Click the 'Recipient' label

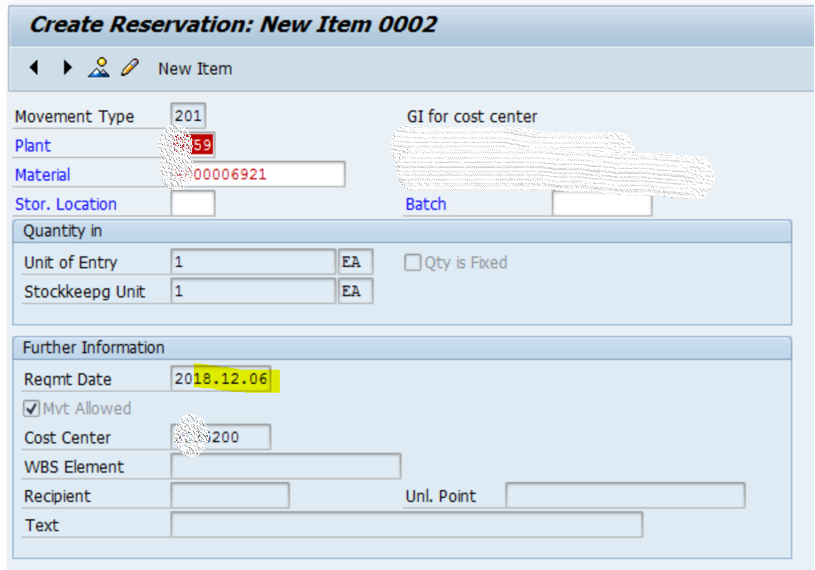point(57,496)
